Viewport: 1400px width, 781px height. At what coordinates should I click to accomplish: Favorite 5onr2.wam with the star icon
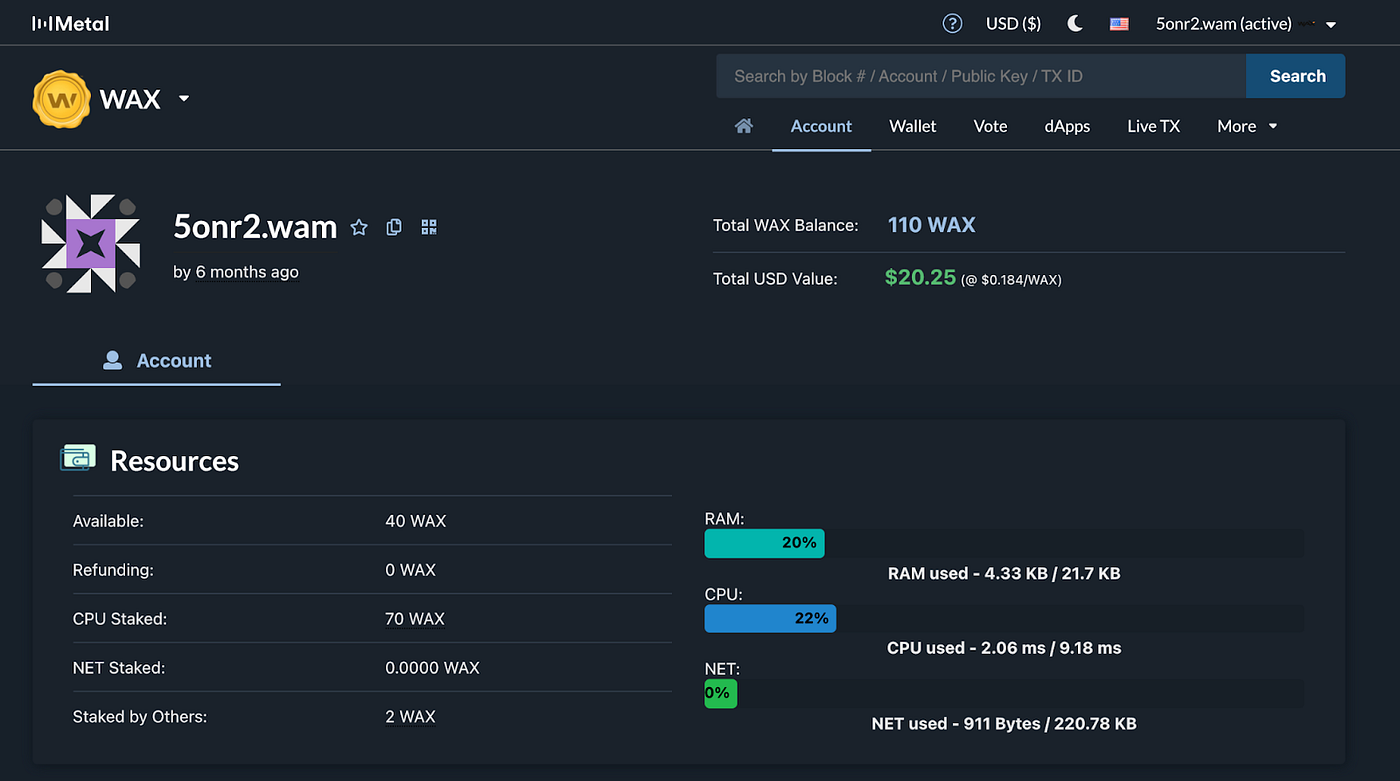tap(359, 227)
